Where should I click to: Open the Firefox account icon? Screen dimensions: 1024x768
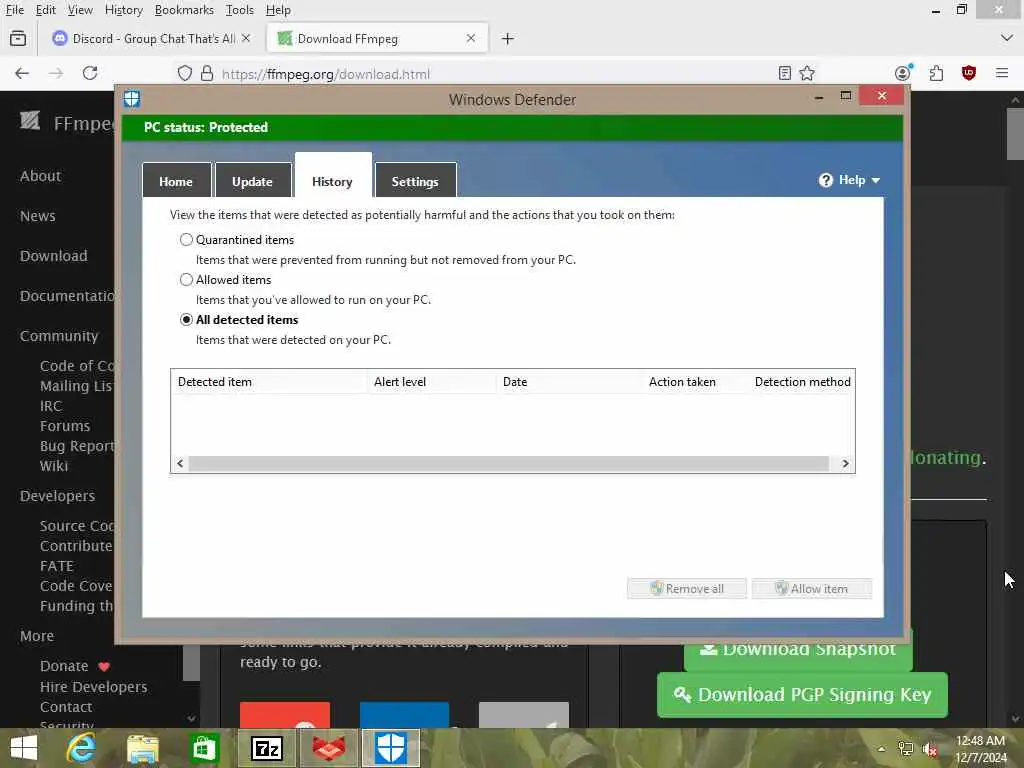(903, 72)
